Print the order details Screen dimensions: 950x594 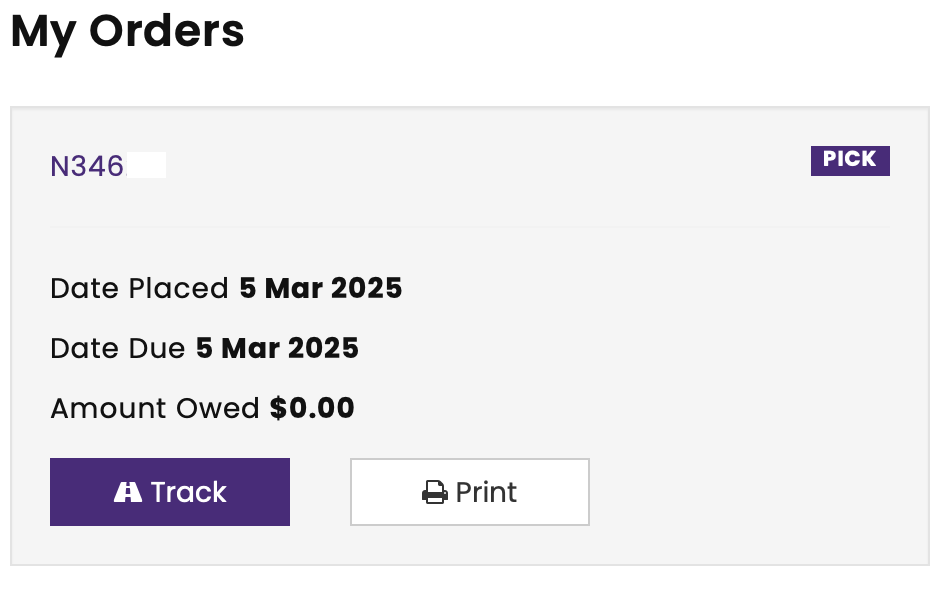pos(470,492)
